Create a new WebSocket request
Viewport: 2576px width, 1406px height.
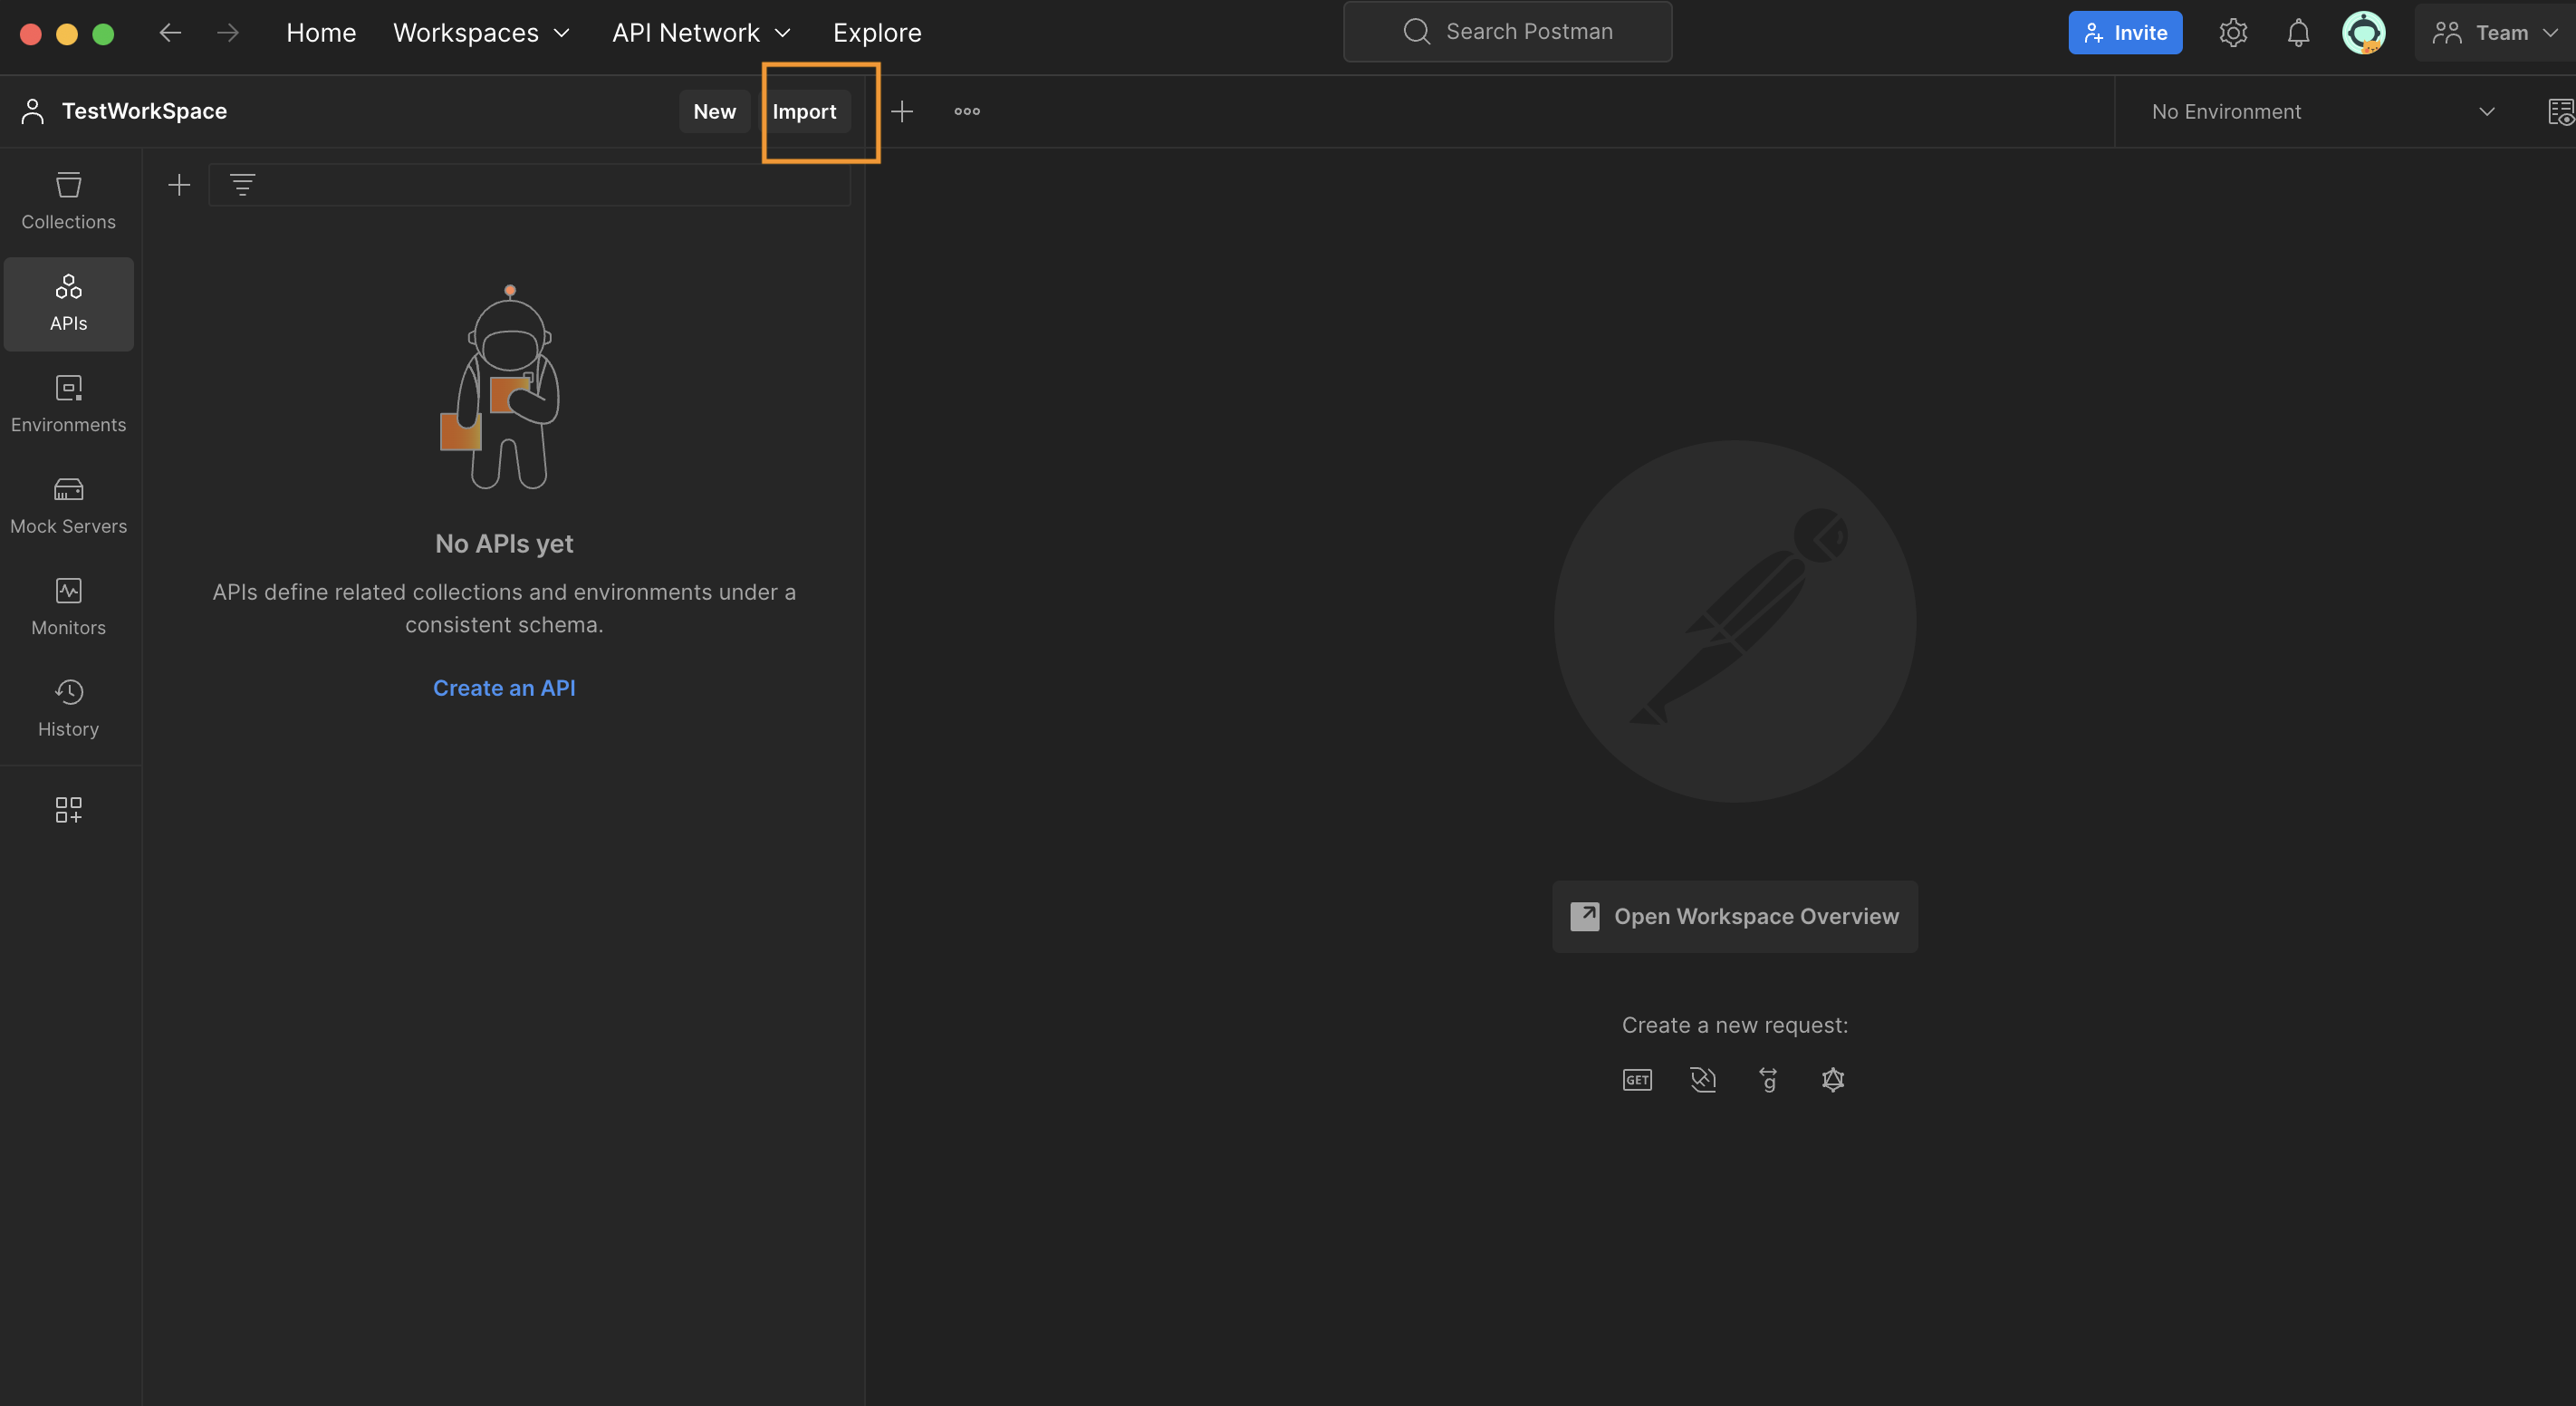click(x=1703, y=1080)
